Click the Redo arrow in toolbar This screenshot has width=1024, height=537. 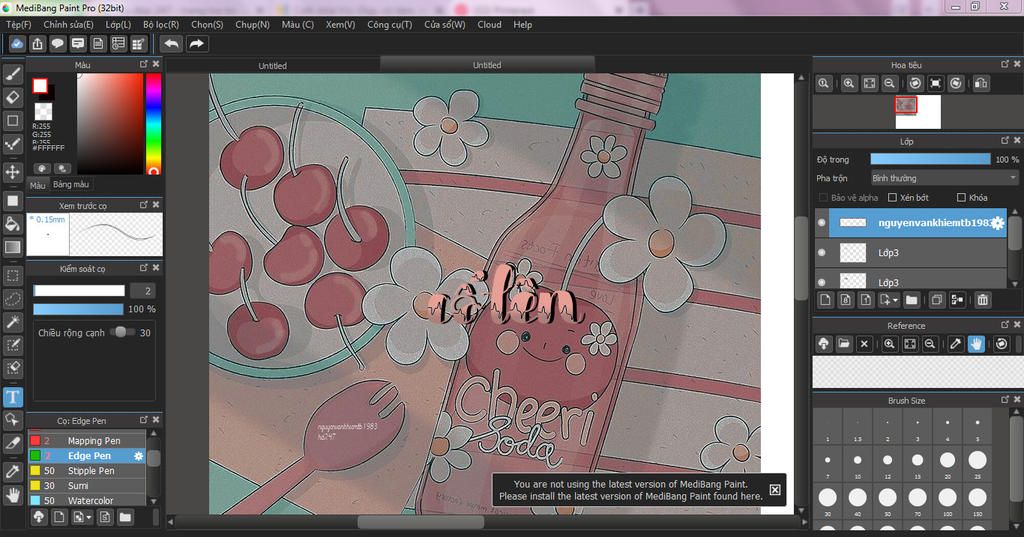[x=196, y=44]
